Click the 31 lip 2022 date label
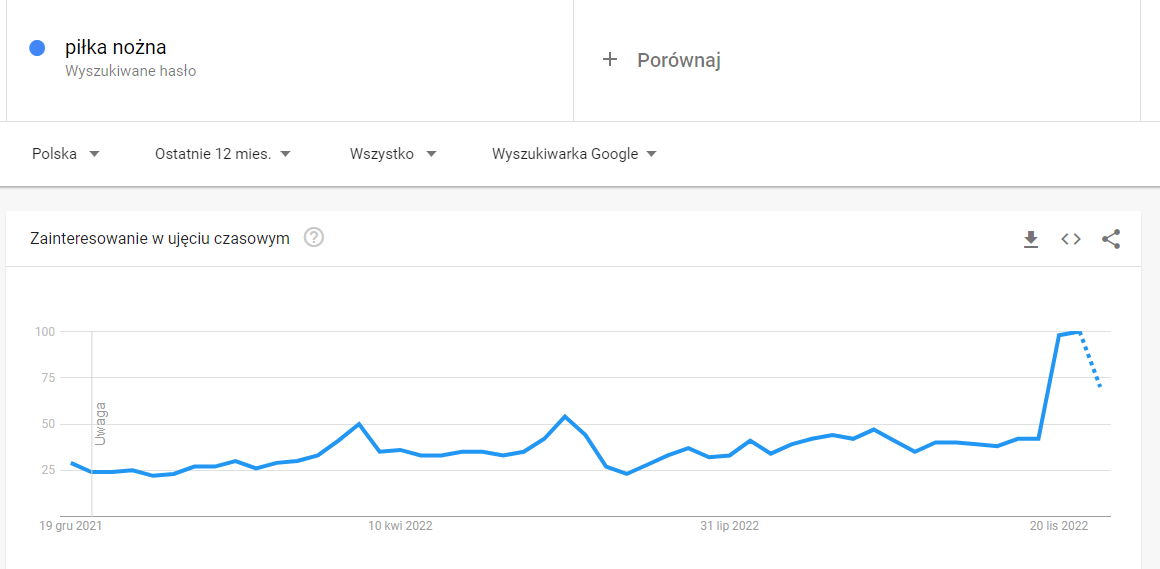 [729, 526]
